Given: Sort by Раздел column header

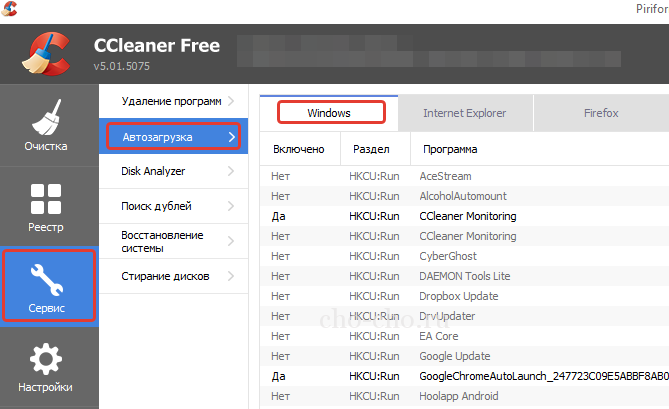Looking at the screenshot, I should 370,149.
